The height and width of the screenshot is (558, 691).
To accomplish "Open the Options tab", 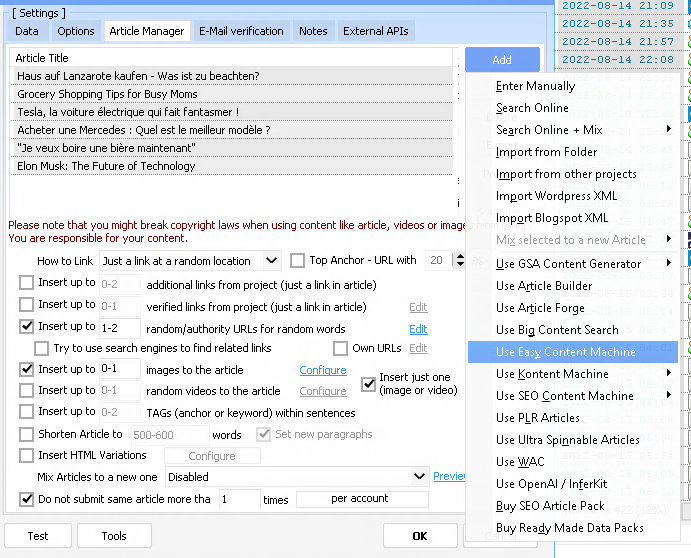I will click(x=75, y=31).
